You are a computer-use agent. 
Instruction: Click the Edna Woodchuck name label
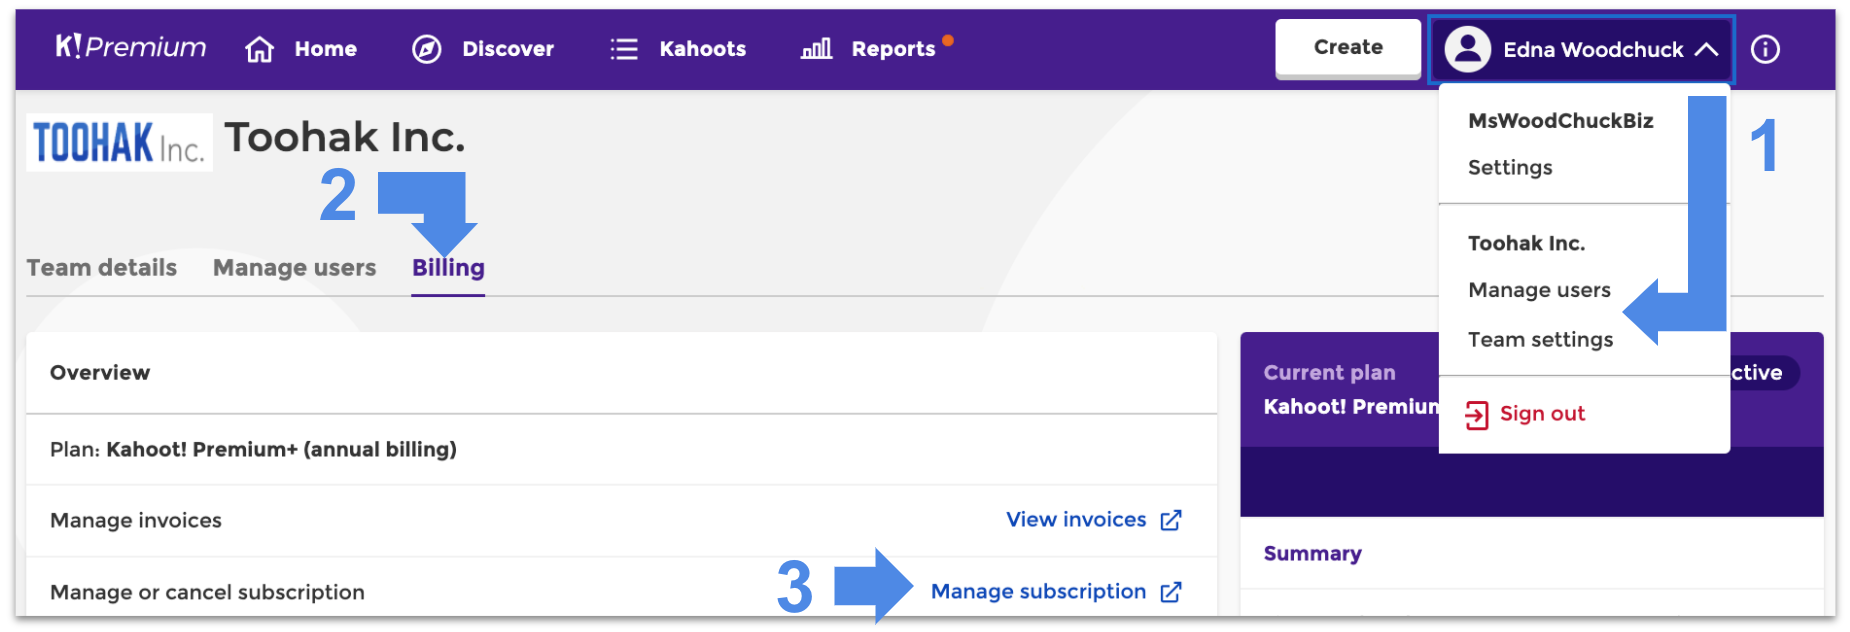(1593, 50)
